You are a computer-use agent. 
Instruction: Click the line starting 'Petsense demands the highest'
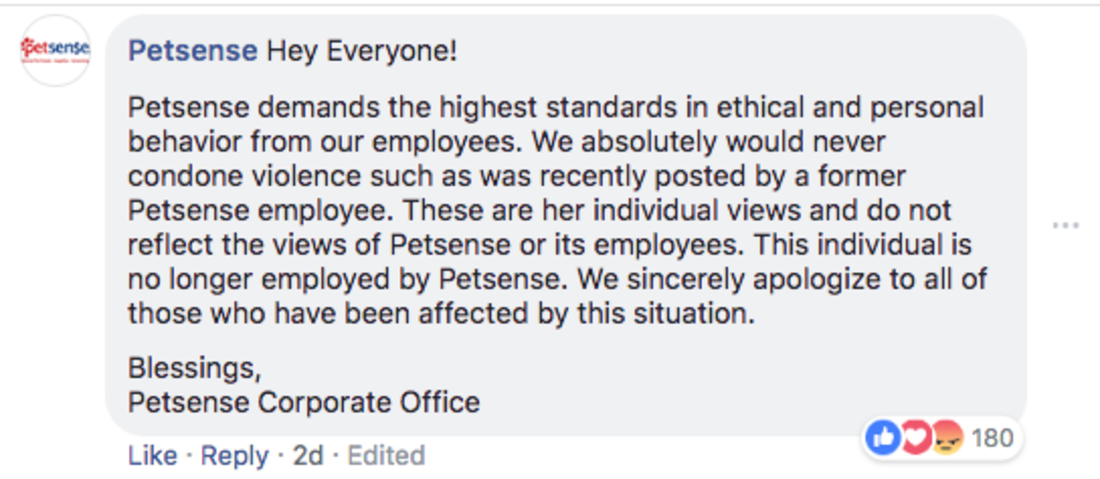(556, 108)
